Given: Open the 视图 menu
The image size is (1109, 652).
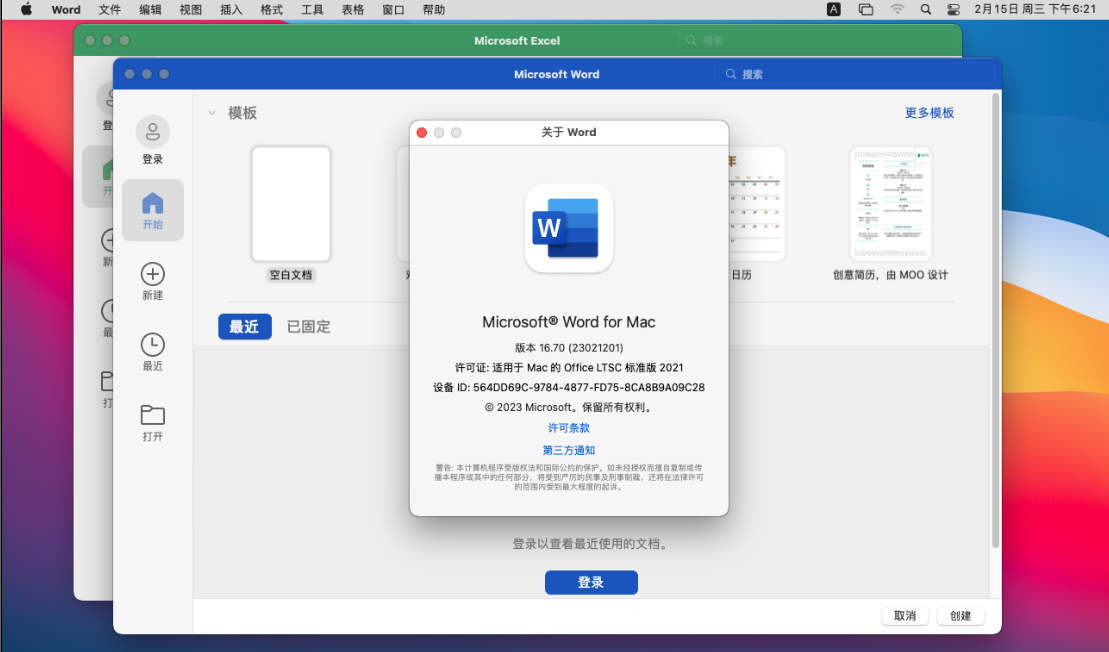Looking at the screenshot, I should 190,9.
